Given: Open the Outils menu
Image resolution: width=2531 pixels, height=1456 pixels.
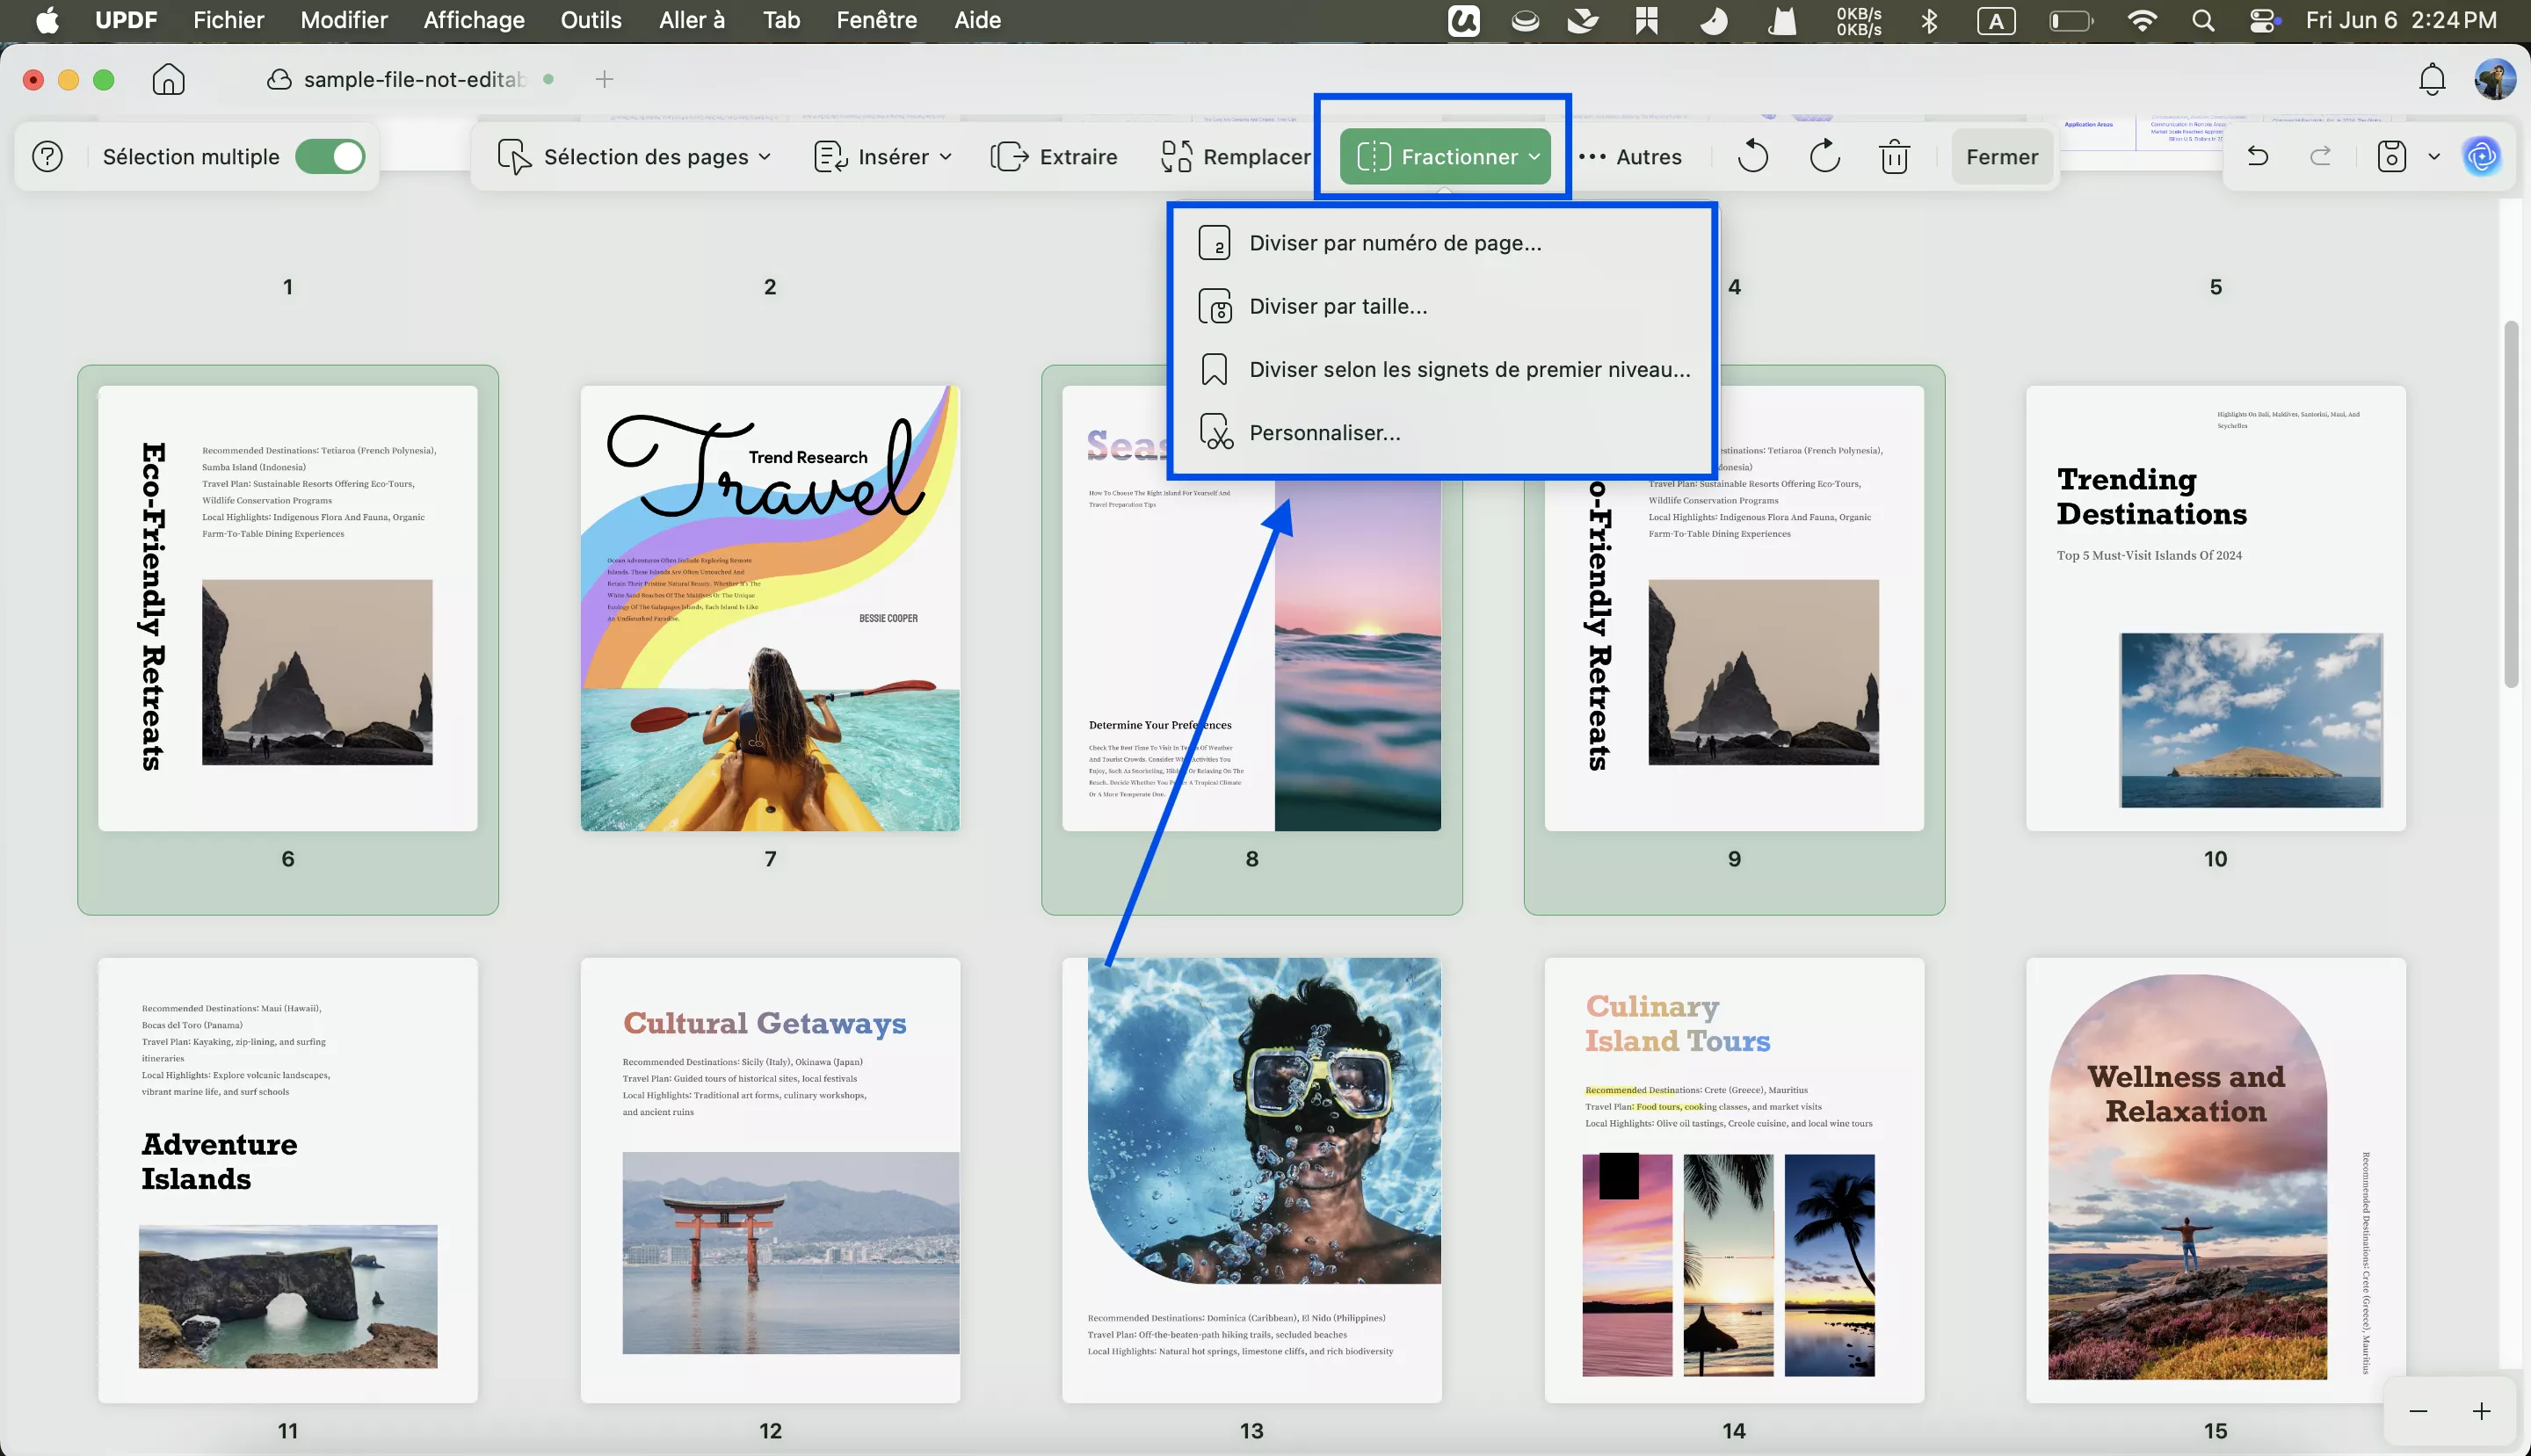Looking at the screenshot, I should pos(591,20).
